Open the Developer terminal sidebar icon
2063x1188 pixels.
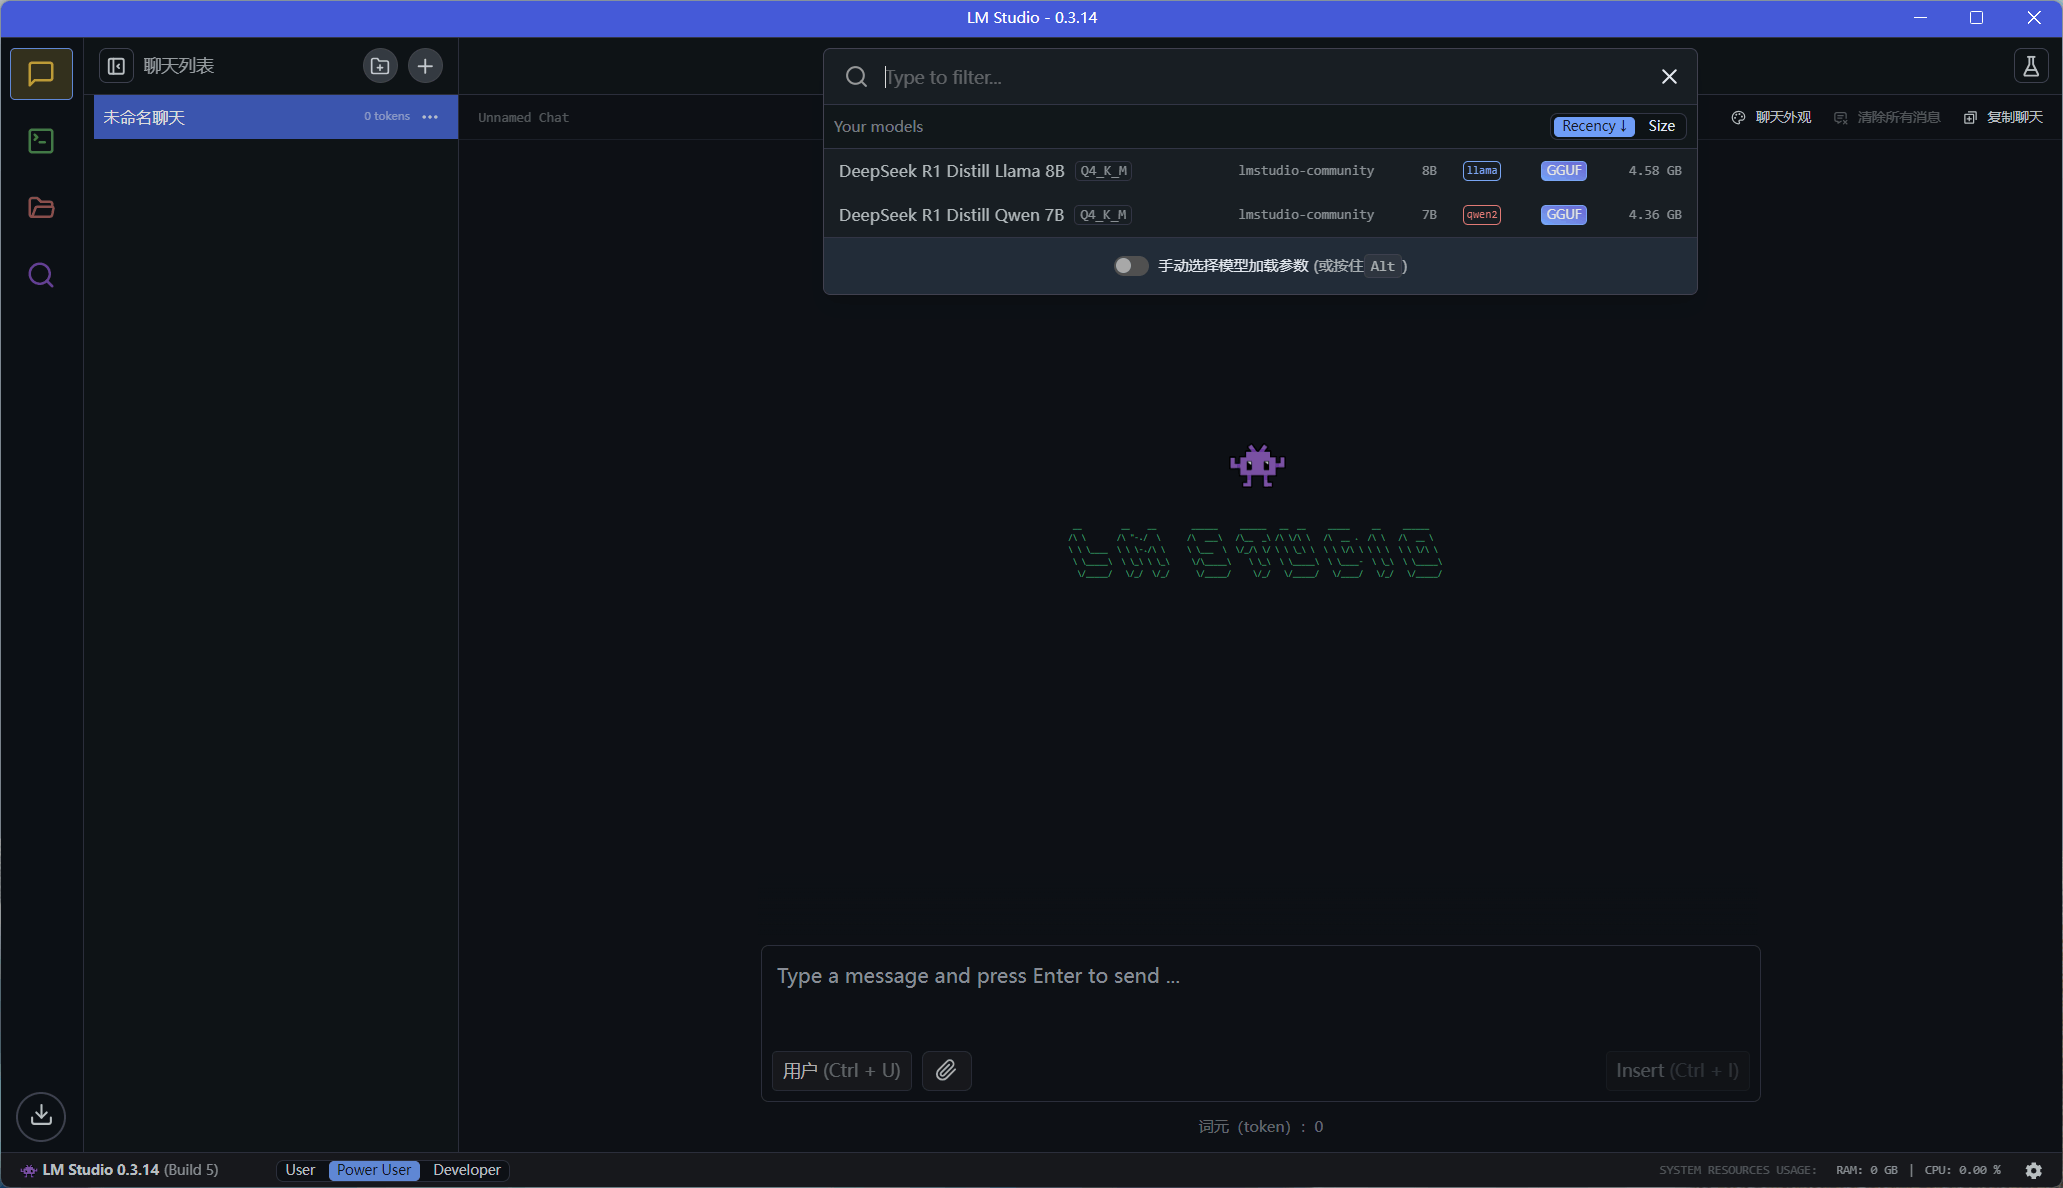tap(41, 141)
